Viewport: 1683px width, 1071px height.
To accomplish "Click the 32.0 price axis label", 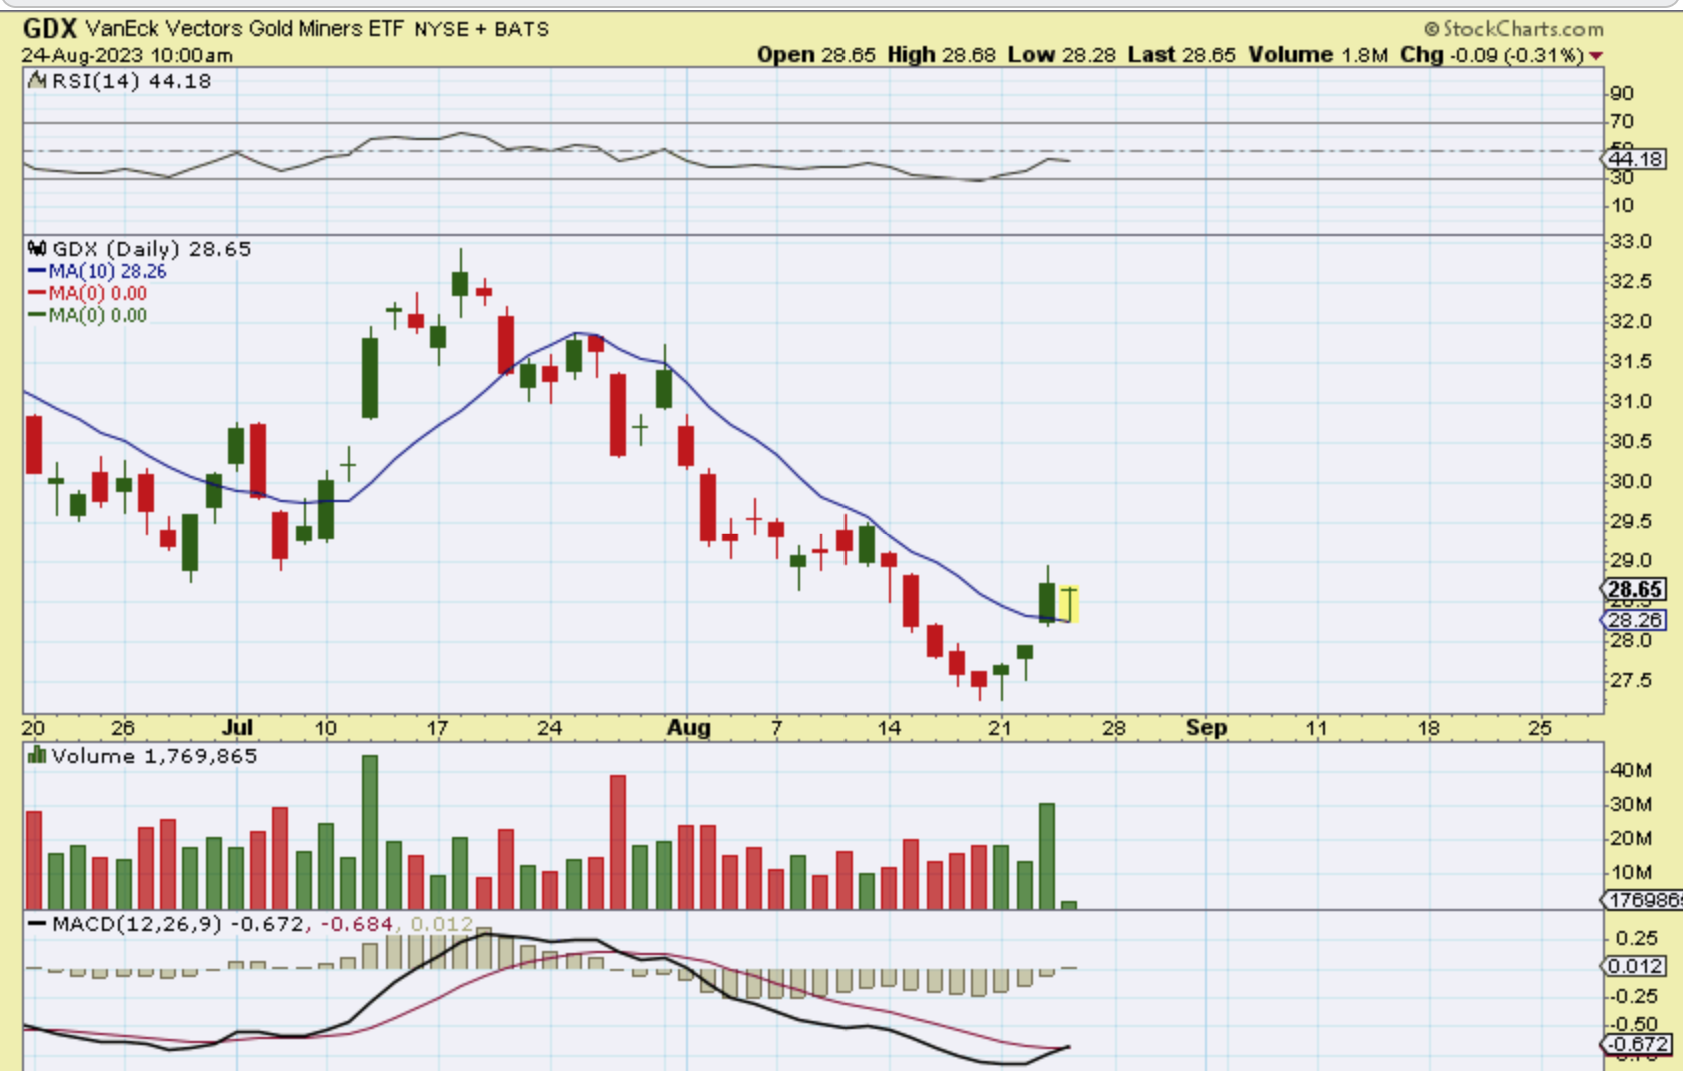I will 1630,322.
